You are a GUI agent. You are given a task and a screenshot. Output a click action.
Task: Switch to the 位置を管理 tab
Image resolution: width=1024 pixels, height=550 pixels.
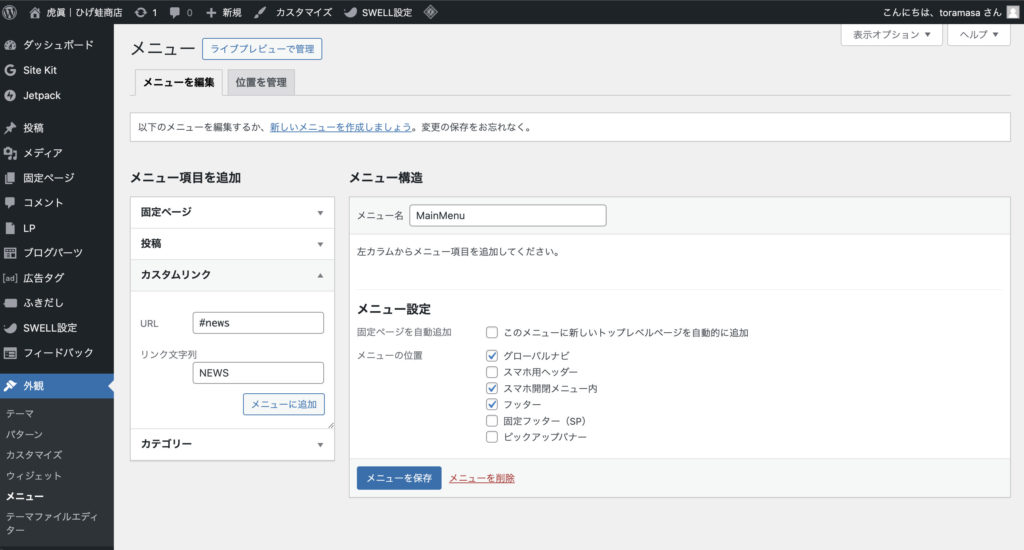tap(261, 82)
